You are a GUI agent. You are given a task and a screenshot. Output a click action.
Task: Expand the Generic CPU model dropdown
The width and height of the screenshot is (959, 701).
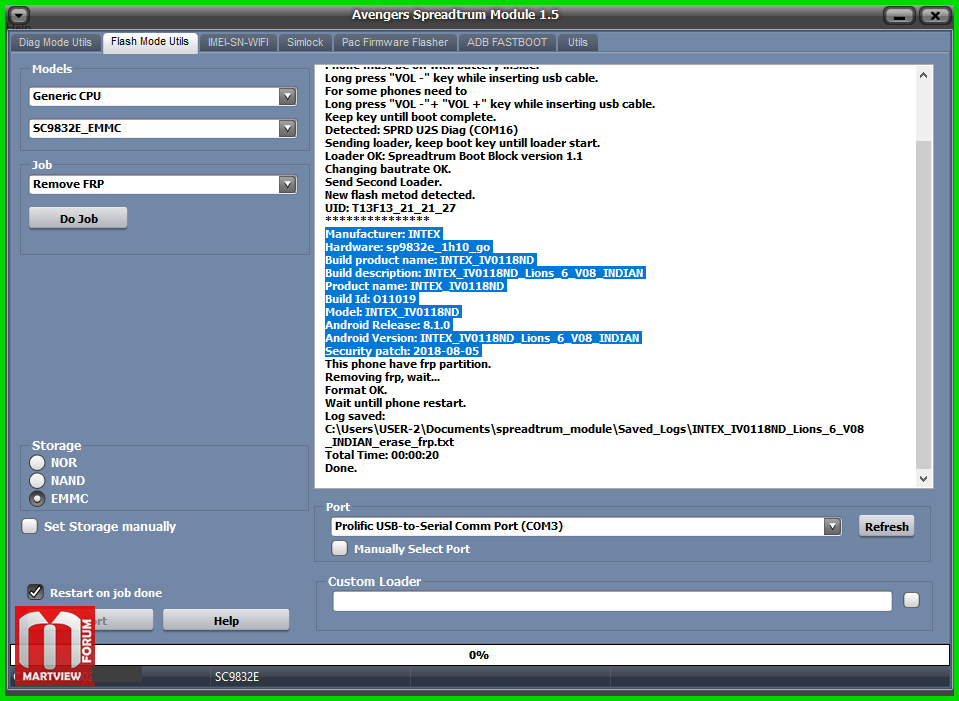(287, 97)
